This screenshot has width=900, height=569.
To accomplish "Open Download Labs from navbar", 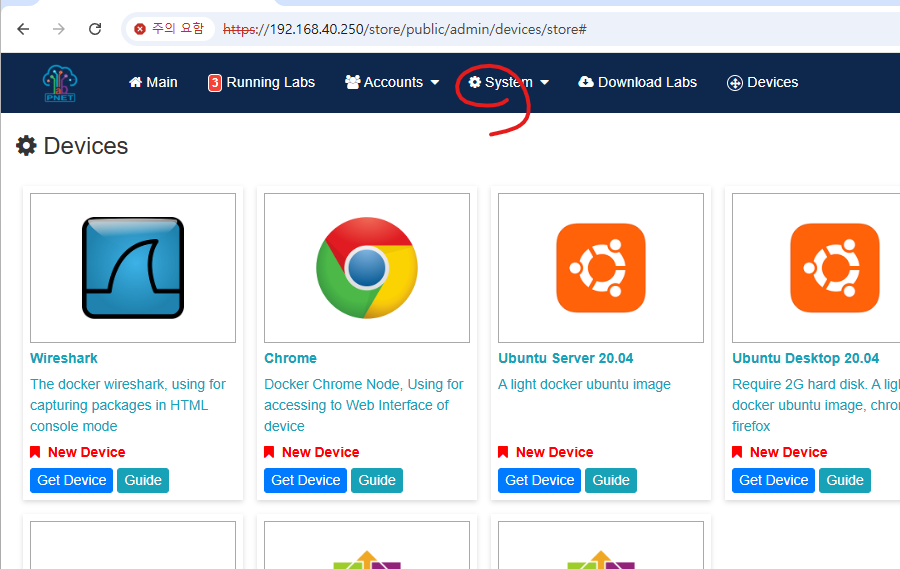I will pos(637,82).
